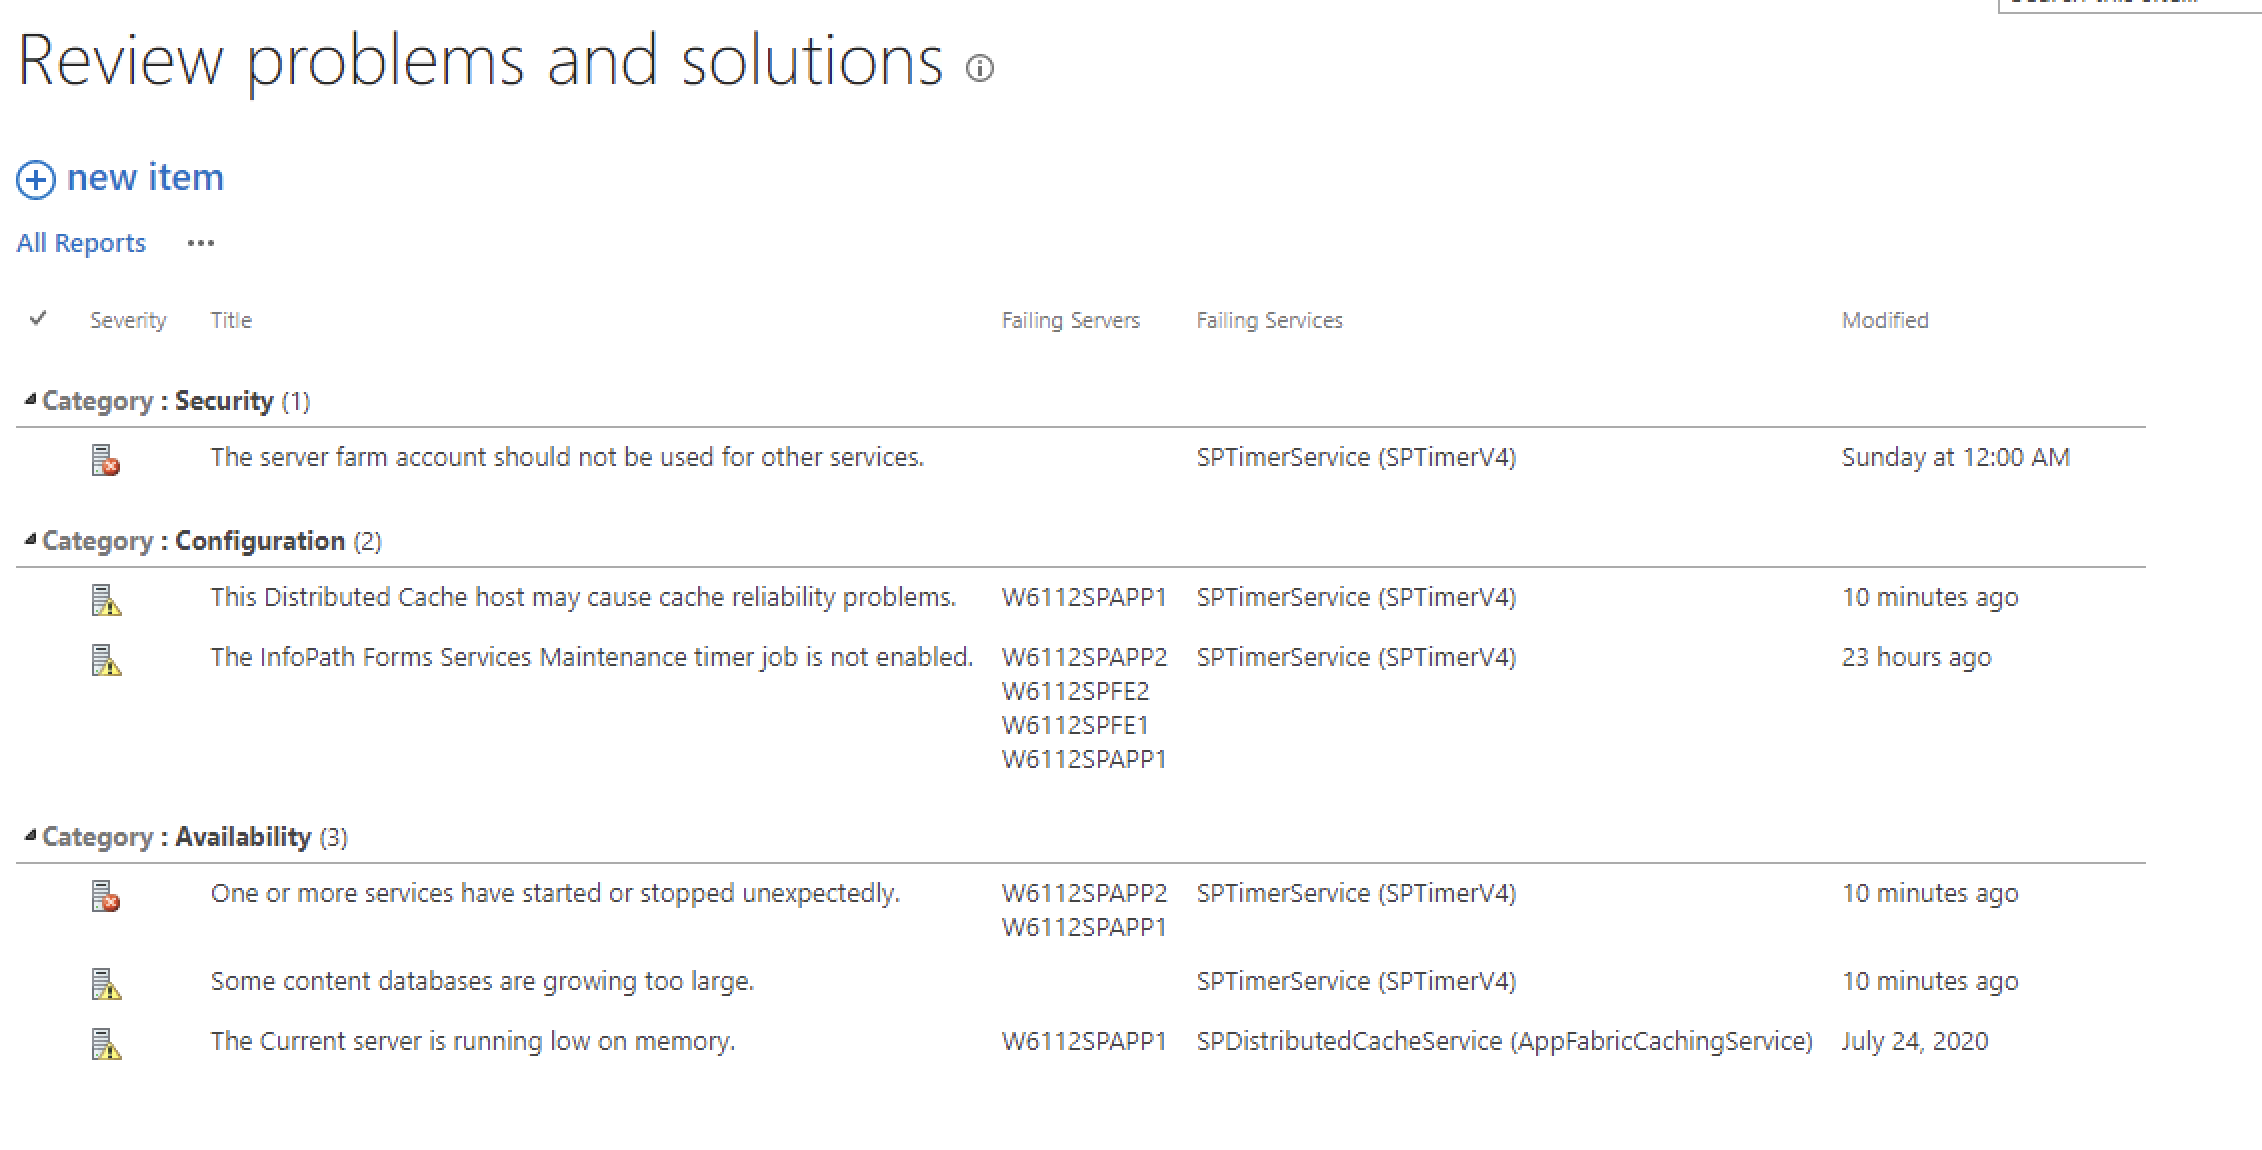Click the plus icon beside new item

pos(36,180)
